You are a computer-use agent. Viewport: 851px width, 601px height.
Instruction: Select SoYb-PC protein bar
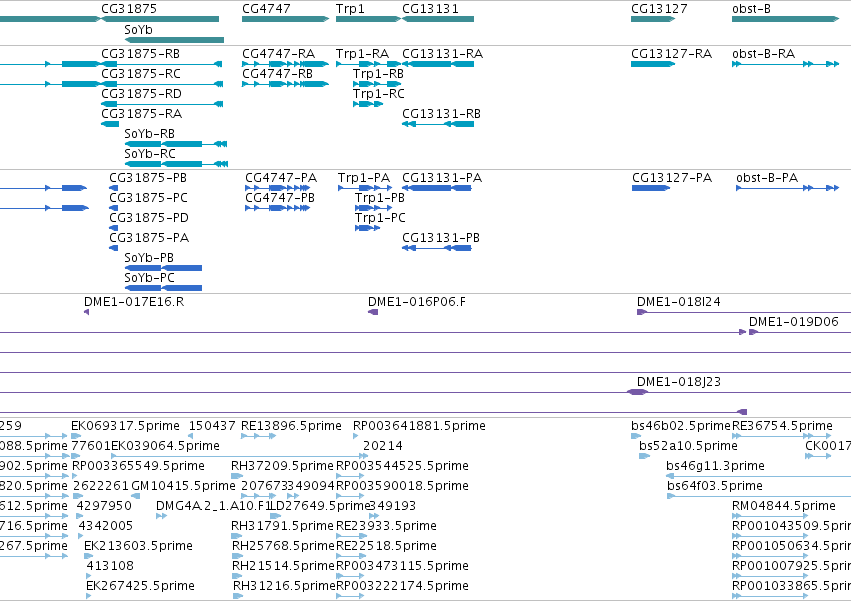click(x=163, y=288)
